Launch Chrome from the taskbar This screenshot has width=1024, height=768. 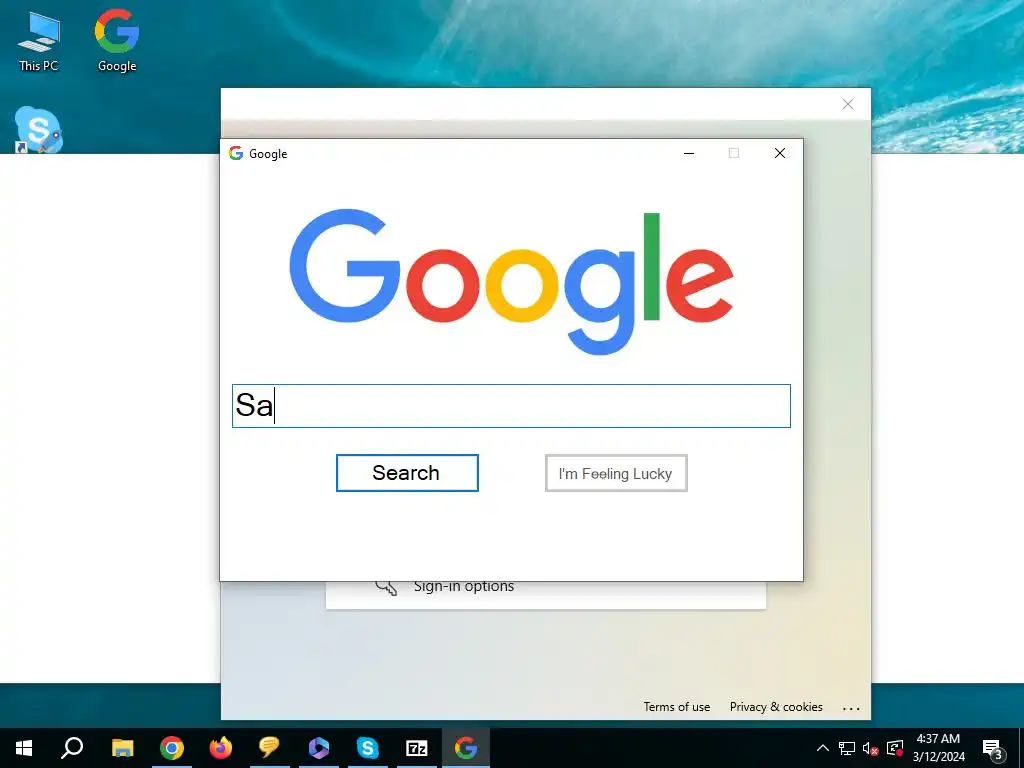[172, 748]
